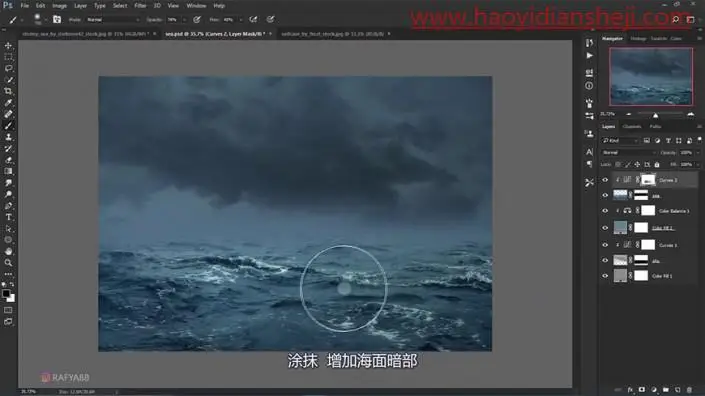Enable airbrush-style build-up
The image size is (705, 396).
253,19
